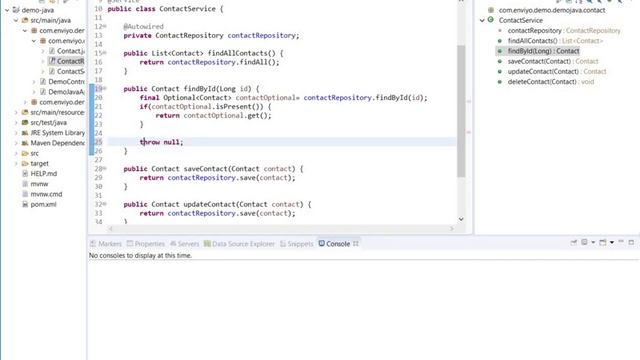
Task: Open Display Selected Console dropdown arrow
Action: pos(593,242)
